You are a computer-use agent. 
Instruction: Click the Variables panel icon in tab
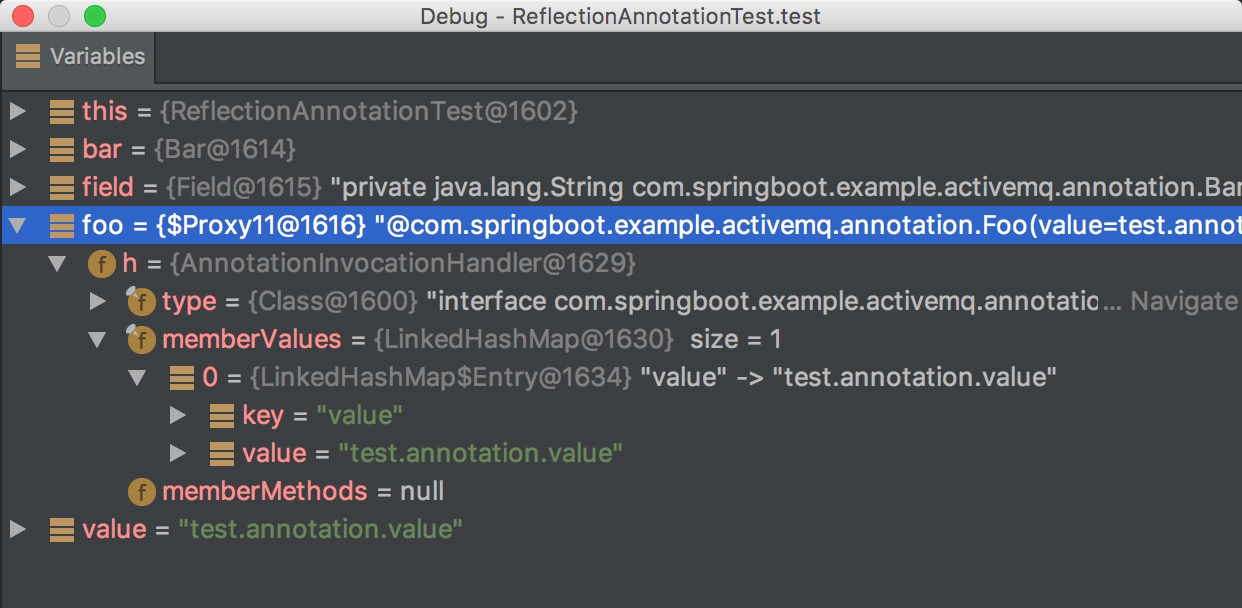(28, 57)
